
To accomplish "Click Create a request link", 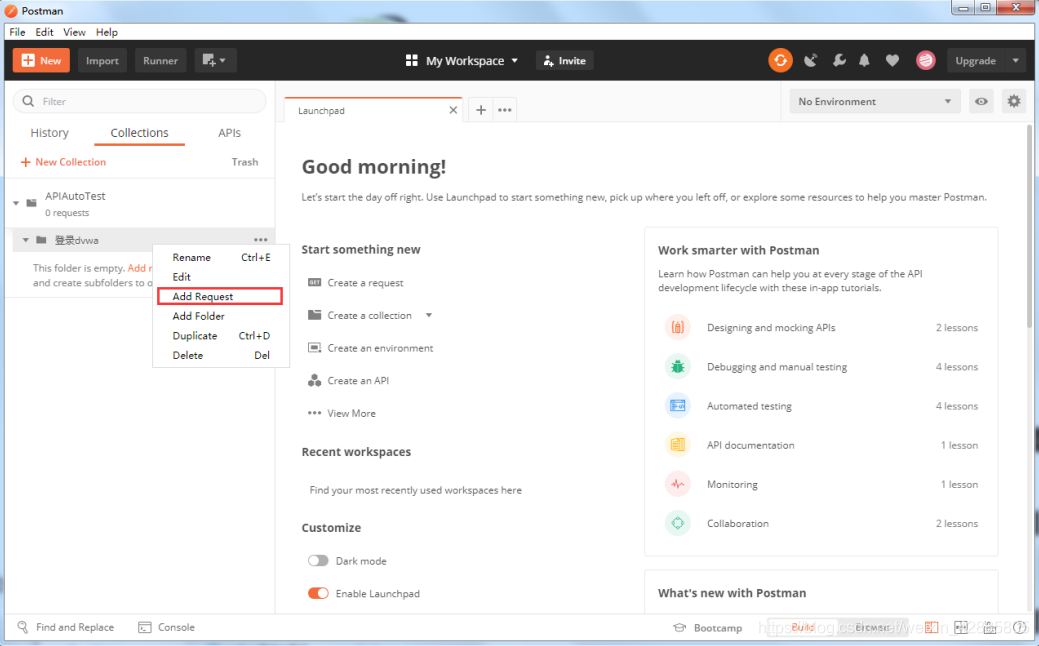I will 365,282.
